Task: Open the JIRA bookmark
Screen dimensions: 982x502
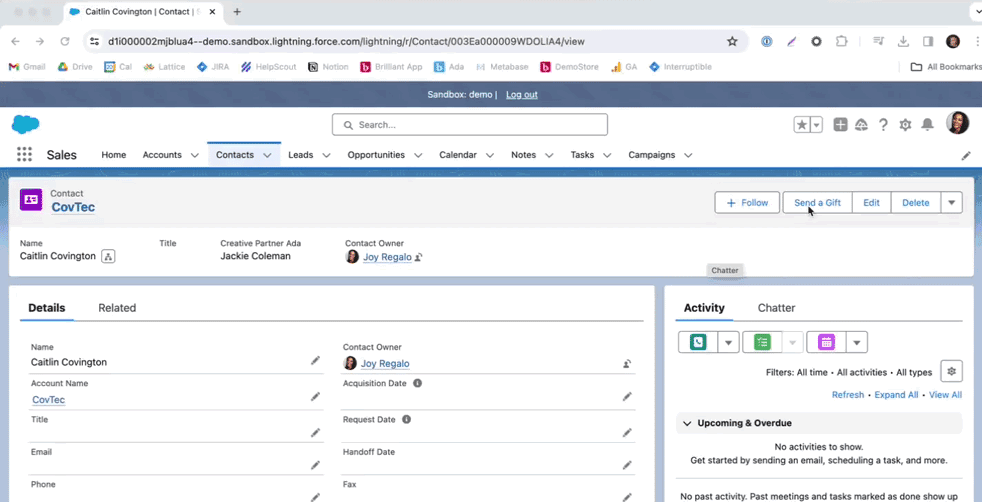Action: [x=213, y=67]
